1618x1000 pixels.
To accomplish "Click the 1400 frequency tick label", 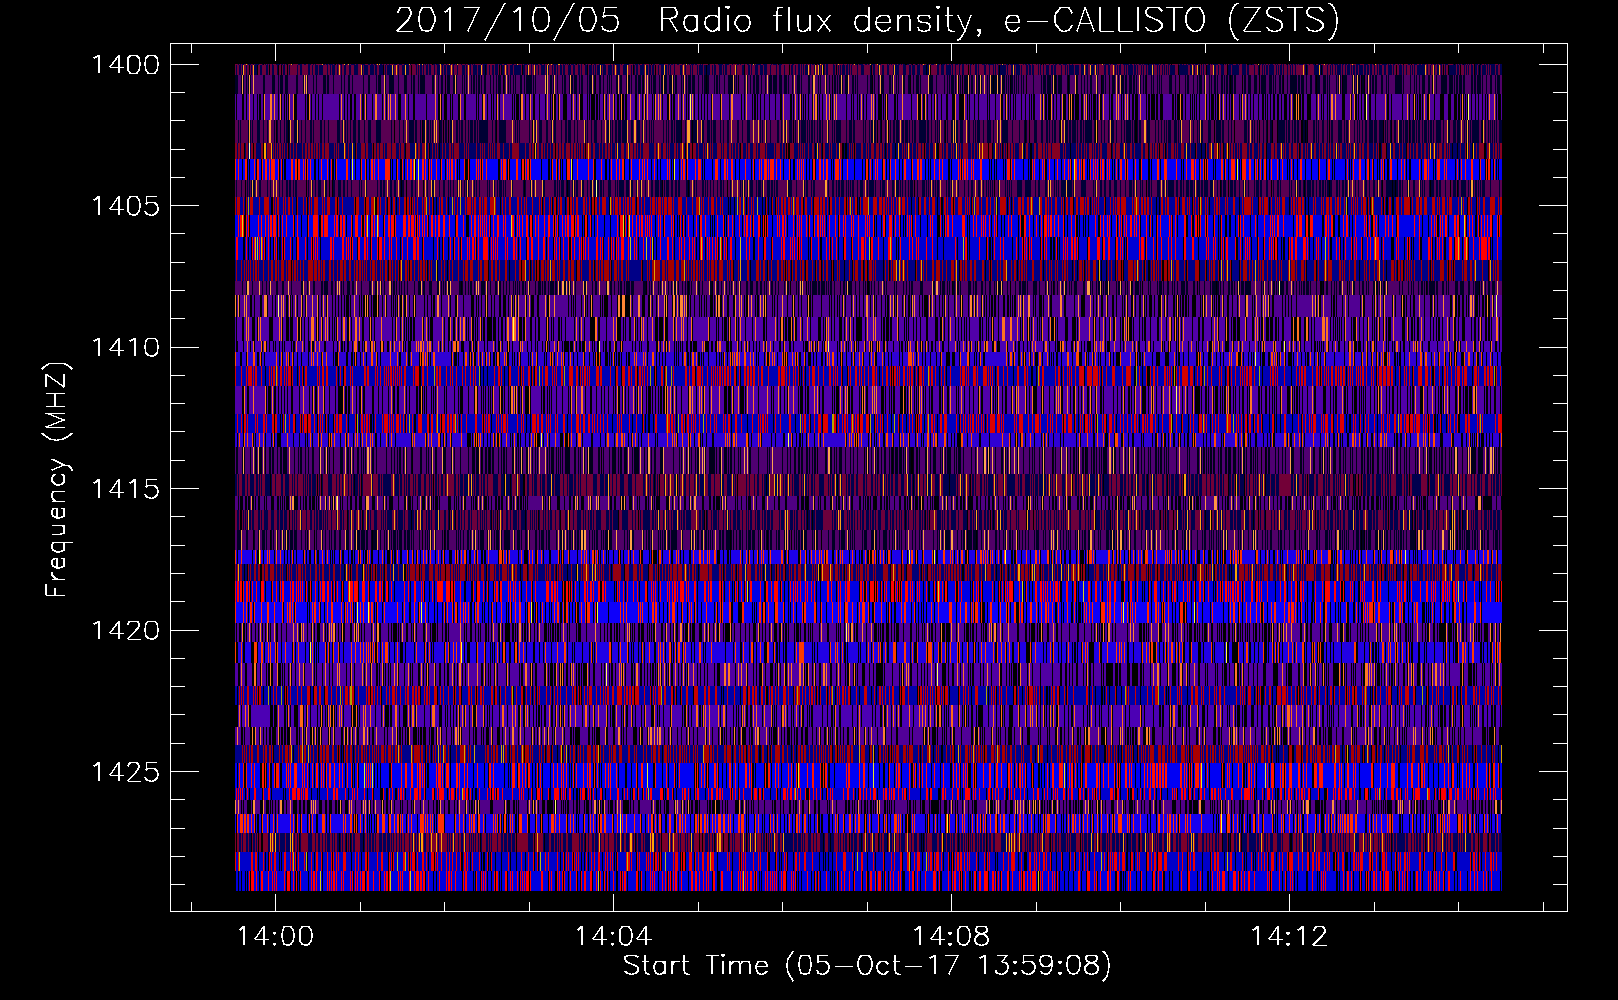I will 125,65.
